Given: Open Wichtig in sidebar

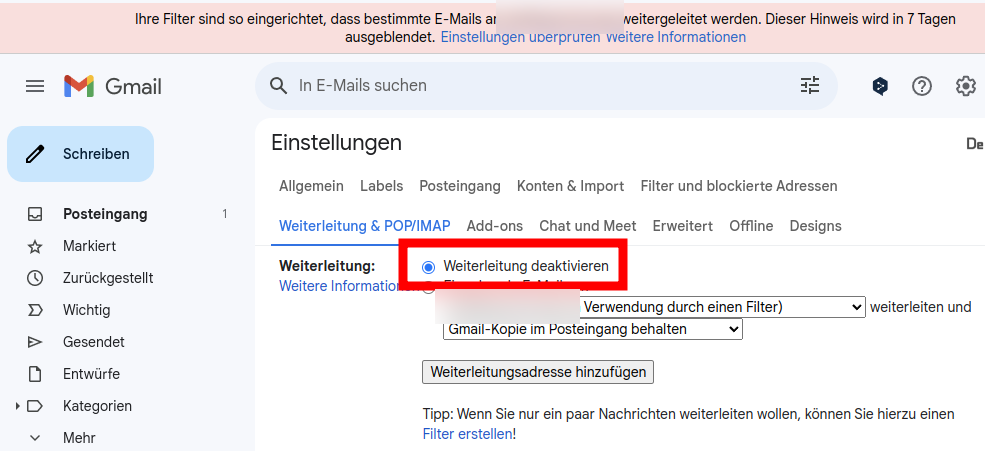Looking at the screenshot, I should [x=87, y=310].
